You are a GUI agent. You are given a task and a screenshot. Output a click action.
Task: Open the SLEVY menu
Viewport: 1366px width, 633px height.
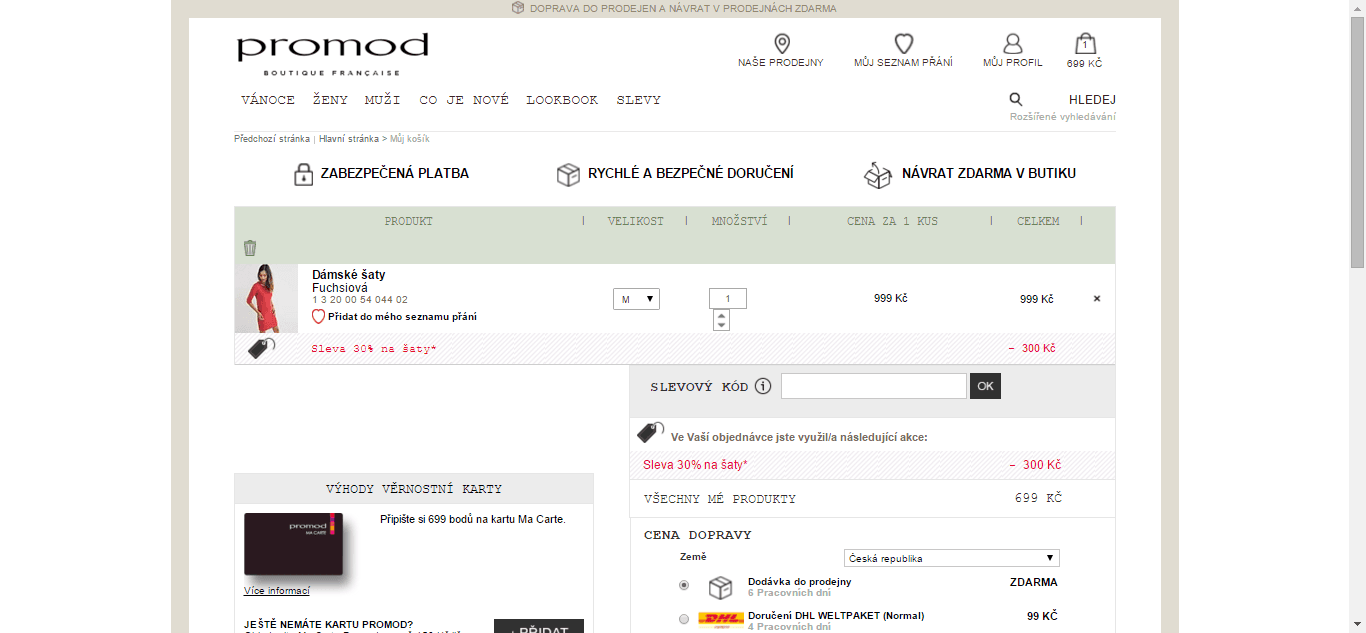[638, 100]
